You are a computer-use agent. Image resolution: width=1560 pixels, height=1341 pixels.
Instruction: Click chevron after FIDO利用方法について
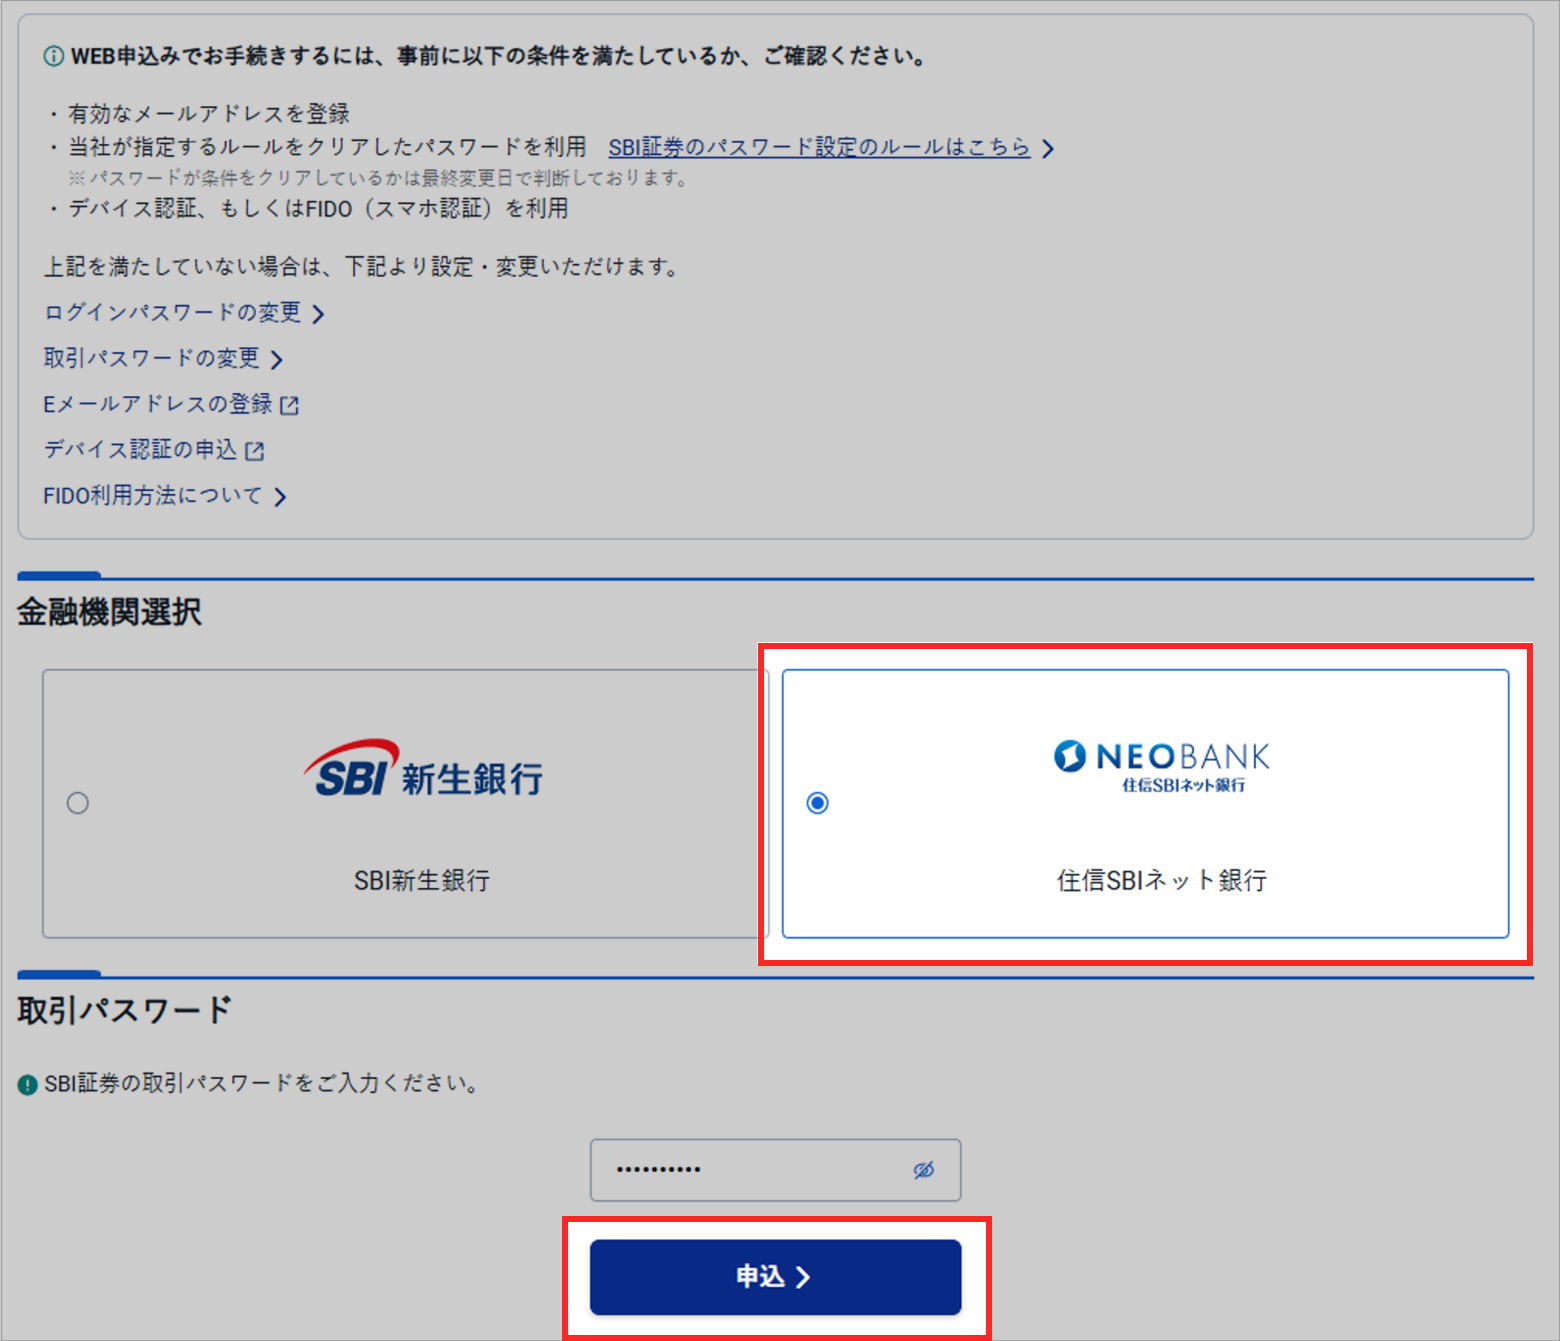pos(280,497)
